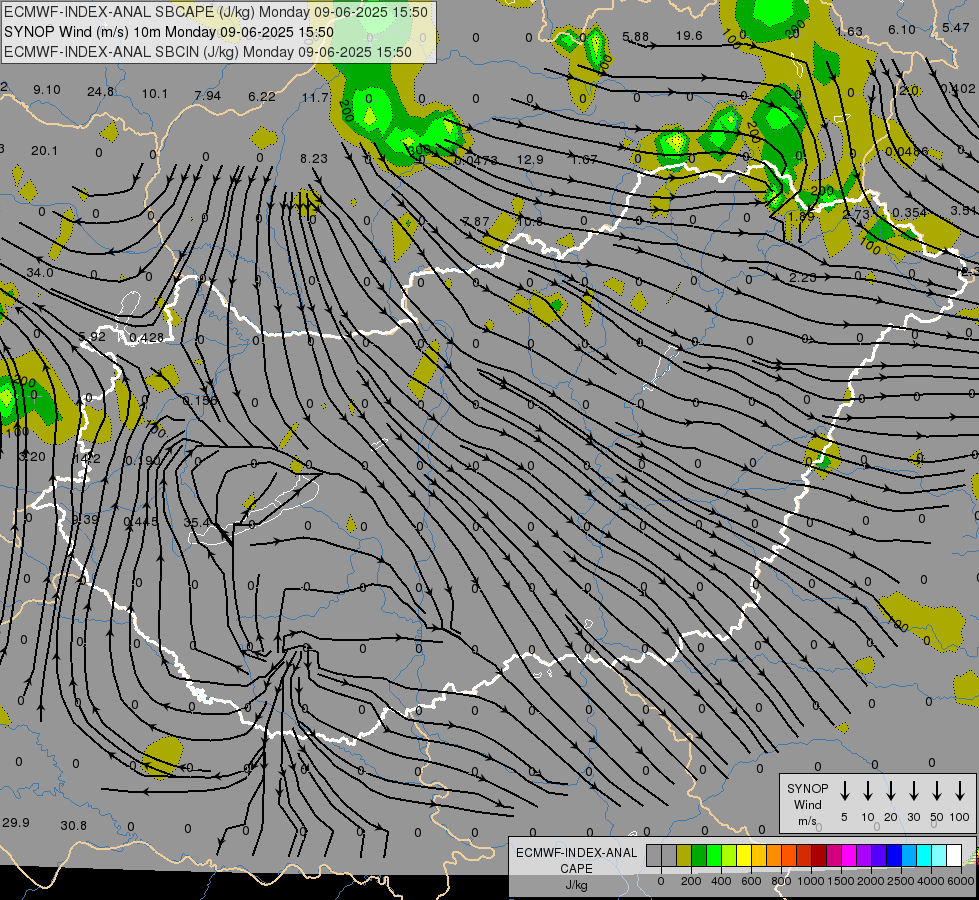979x900 pixels.
Task: Click the map value 7.94
Action: point(208,96)
